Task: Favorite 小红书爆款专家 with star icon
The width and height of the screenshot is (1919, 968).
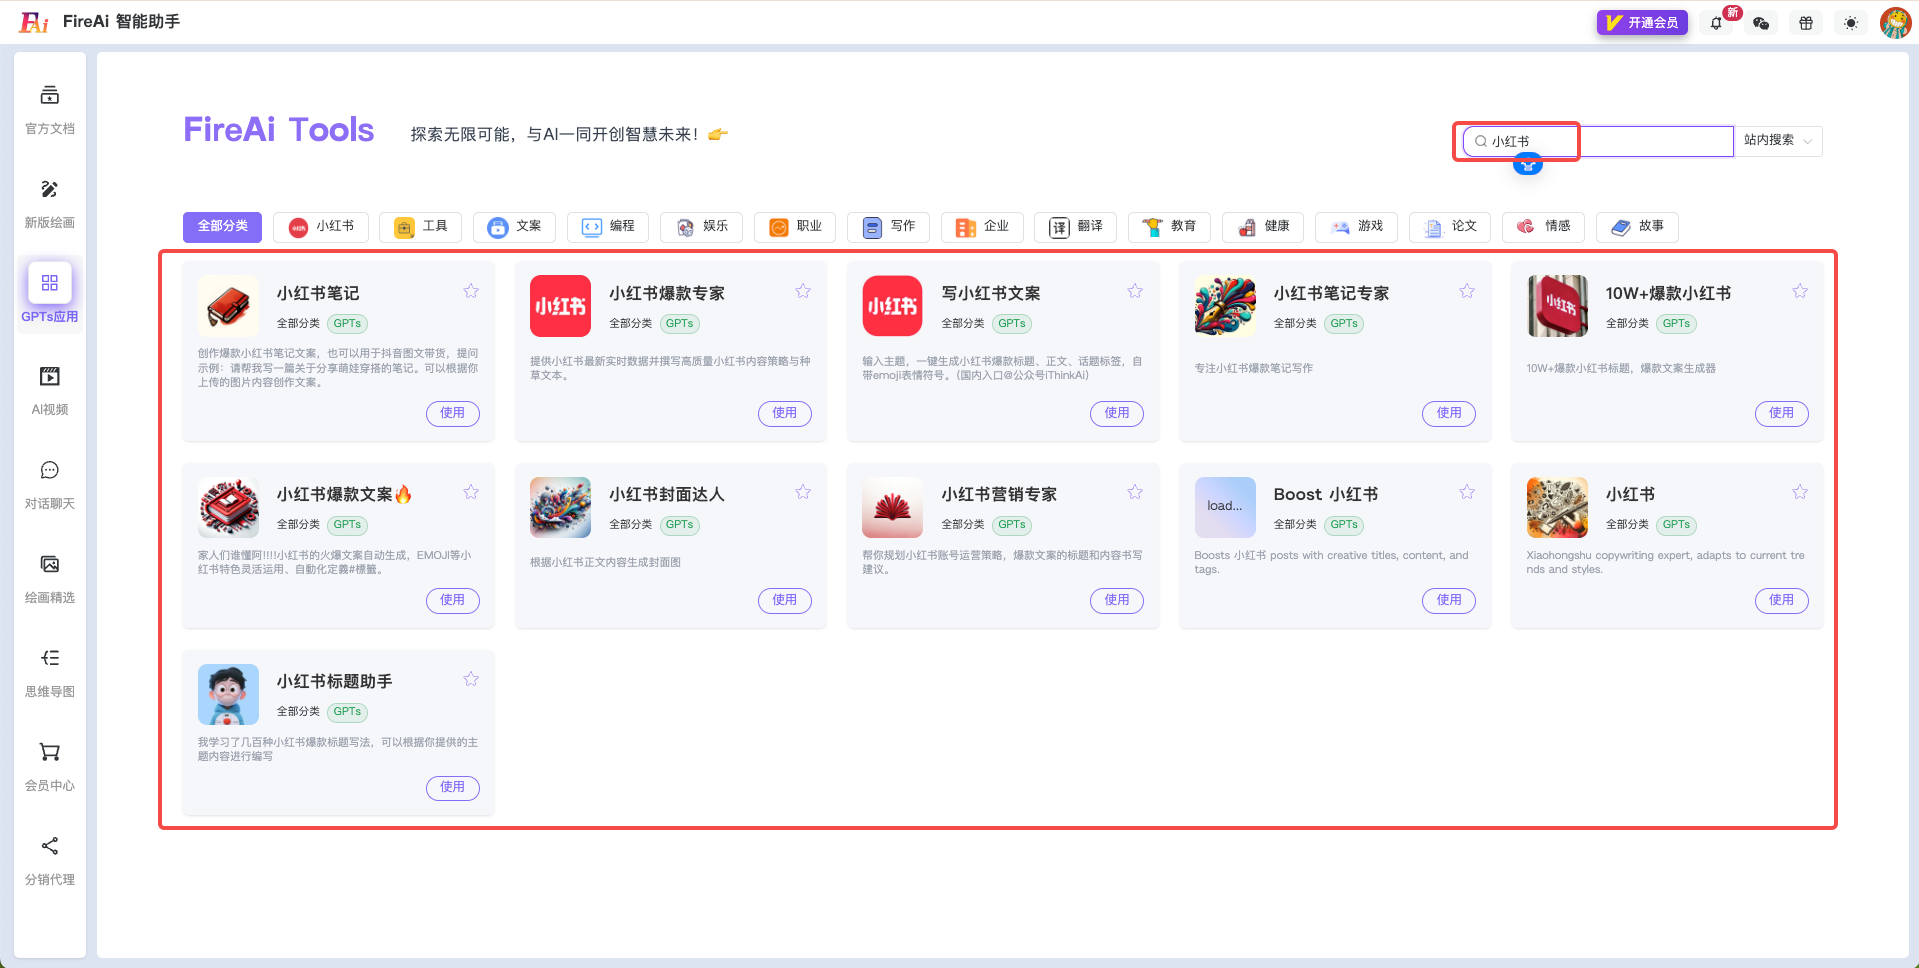Action: click(803, 291)
